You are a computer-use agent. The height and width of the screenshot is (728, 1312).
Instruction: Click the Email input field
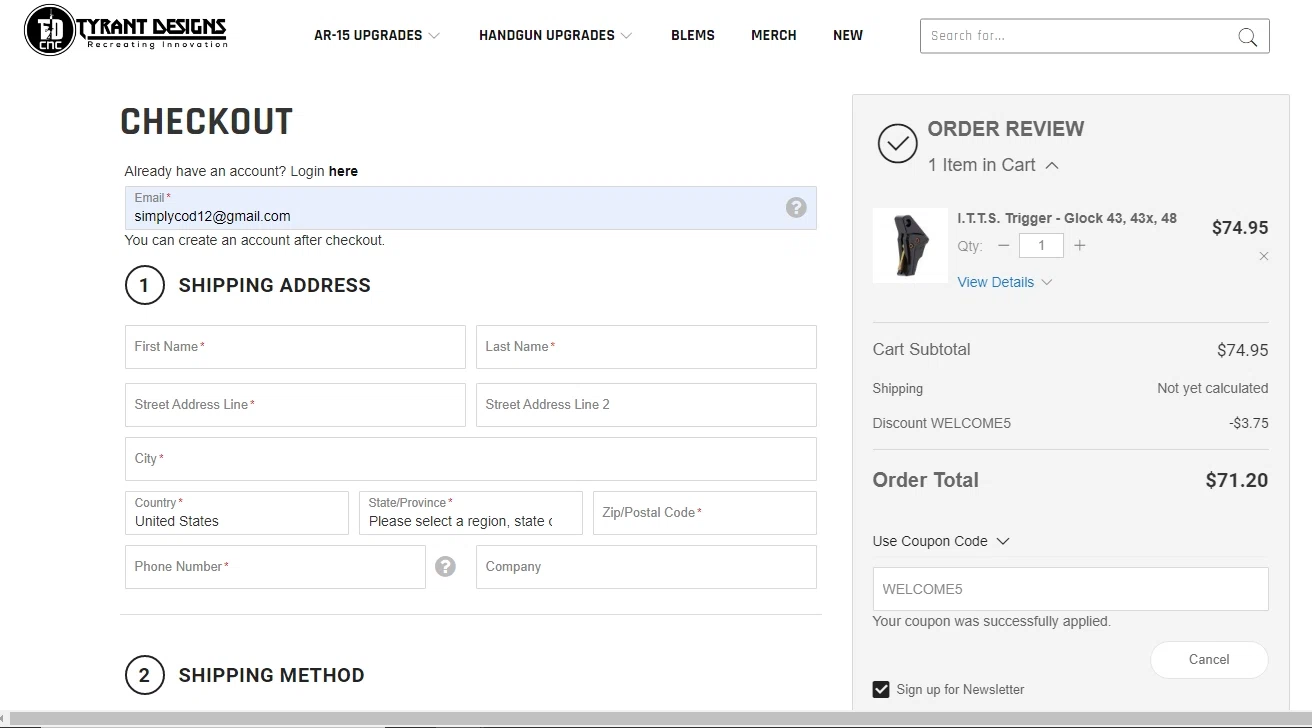tap(471, 208)
